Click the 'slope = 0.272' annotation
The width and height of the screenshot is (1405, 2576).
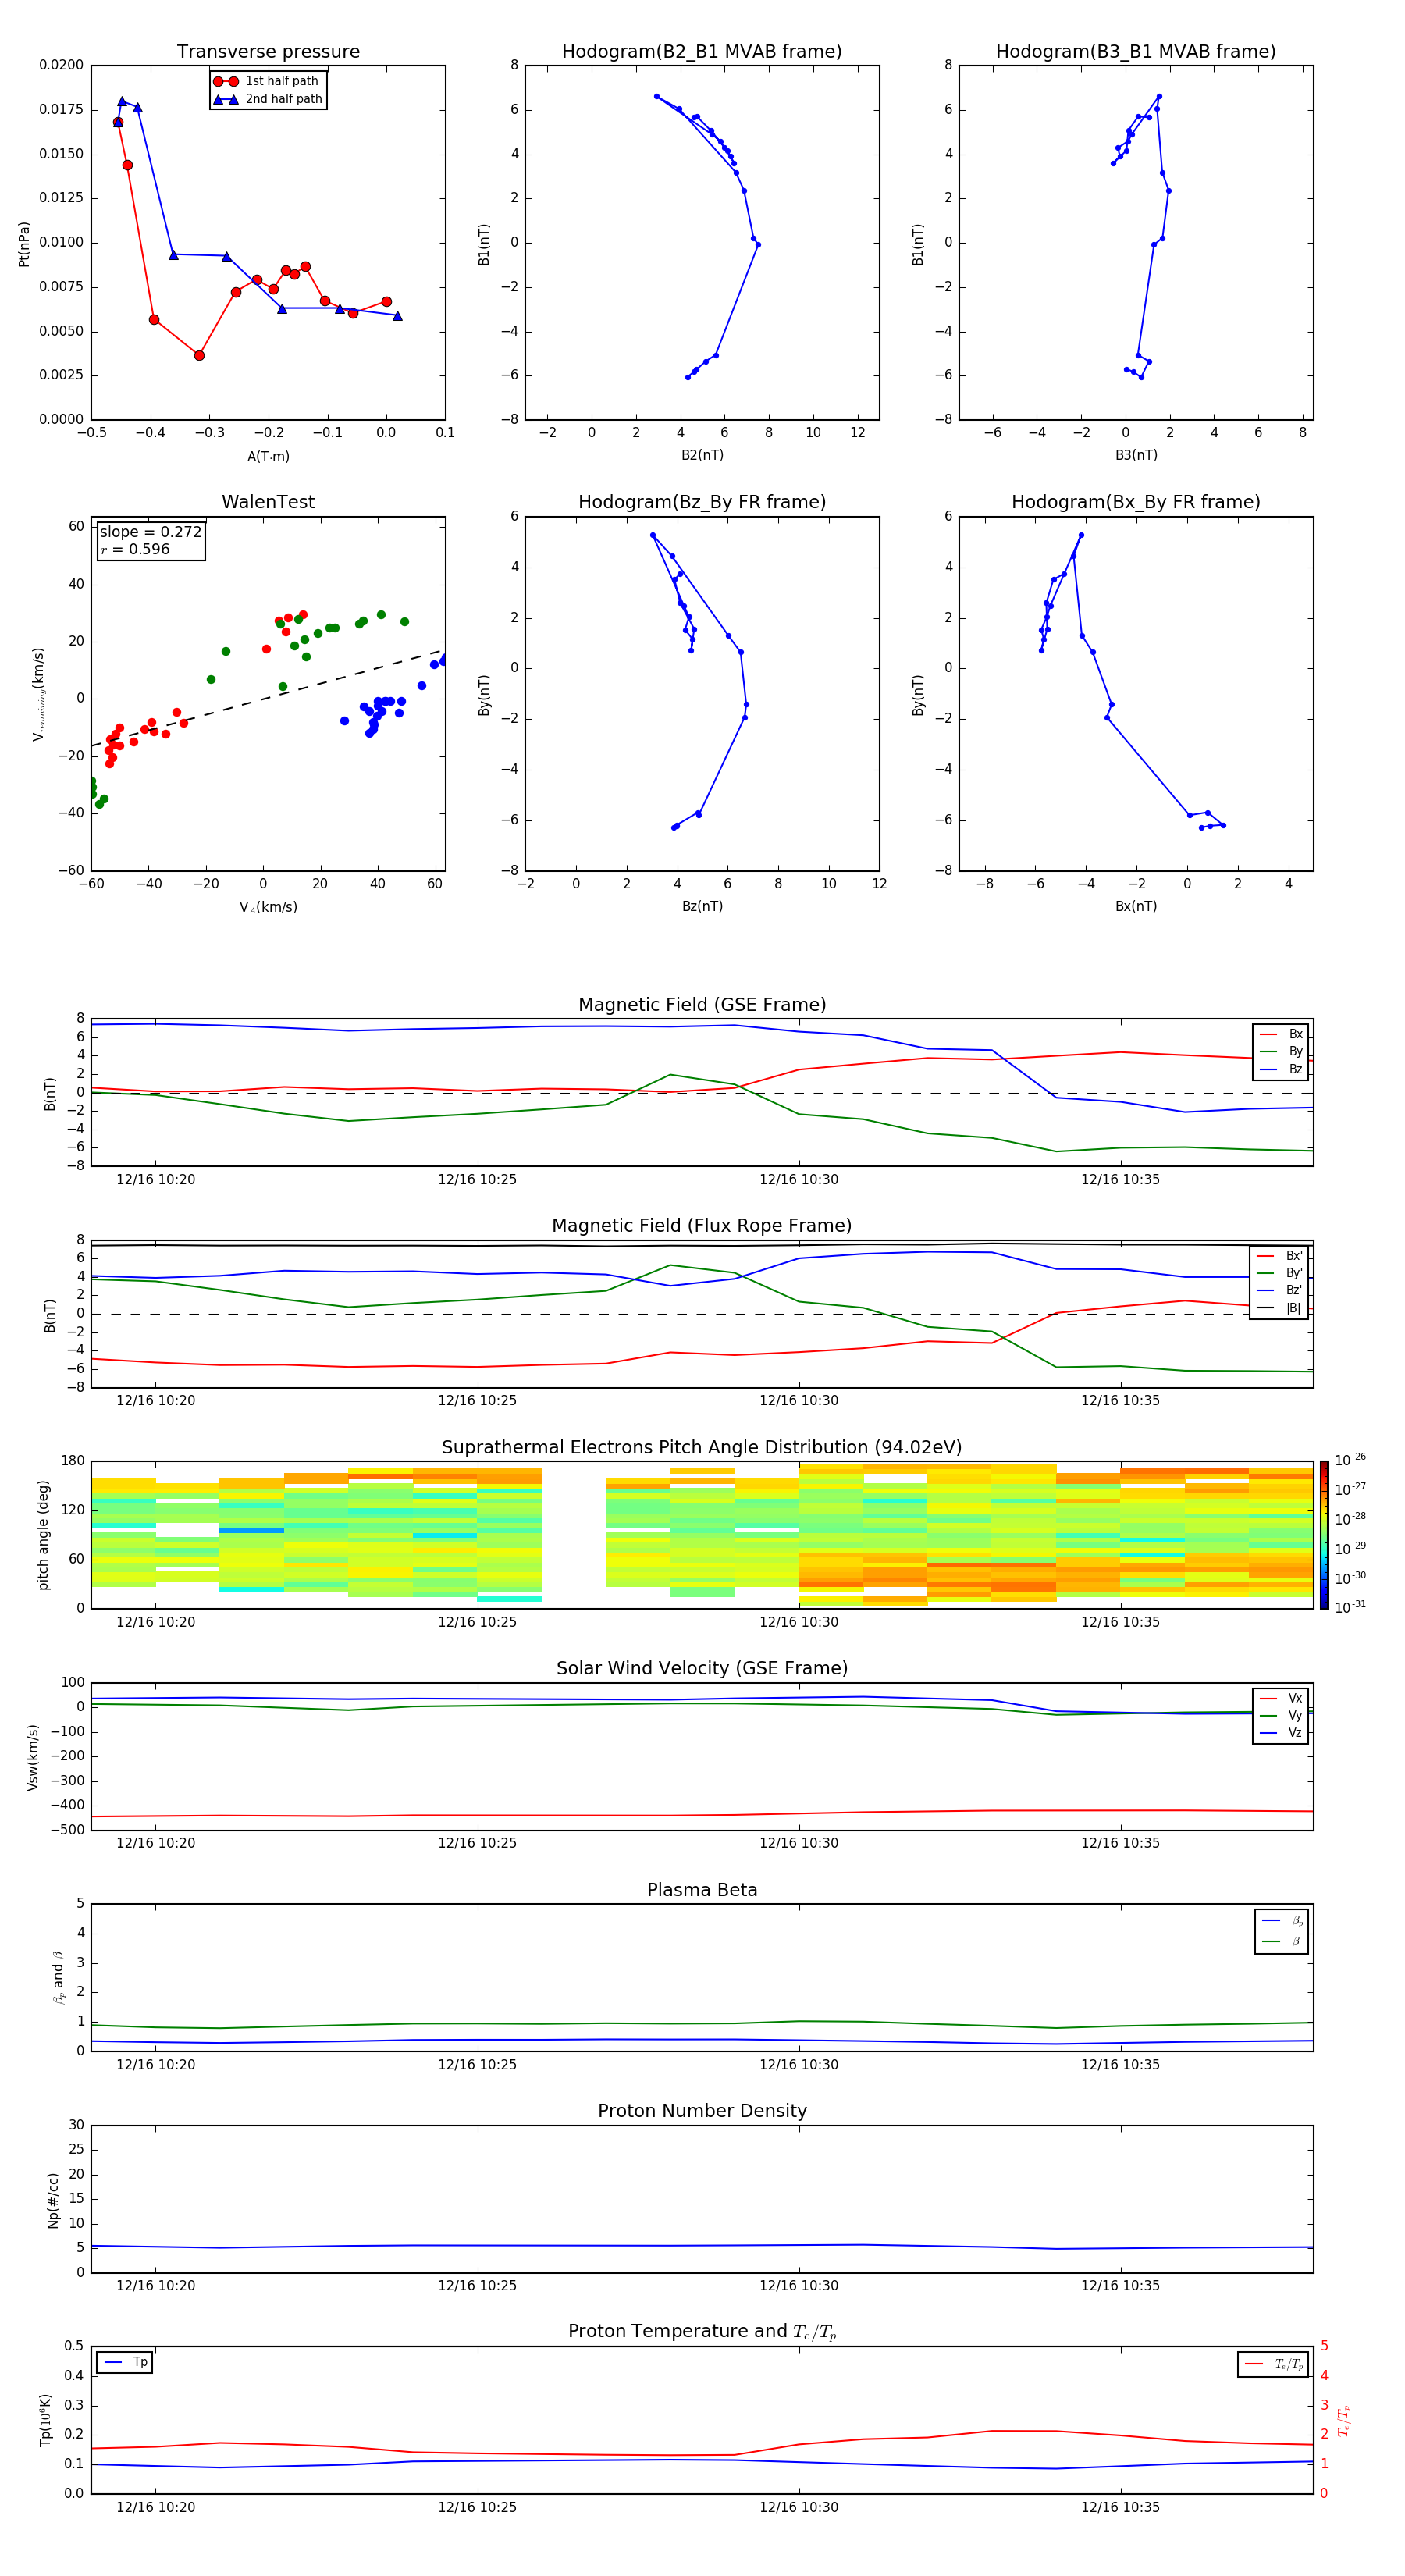(150, 532)
